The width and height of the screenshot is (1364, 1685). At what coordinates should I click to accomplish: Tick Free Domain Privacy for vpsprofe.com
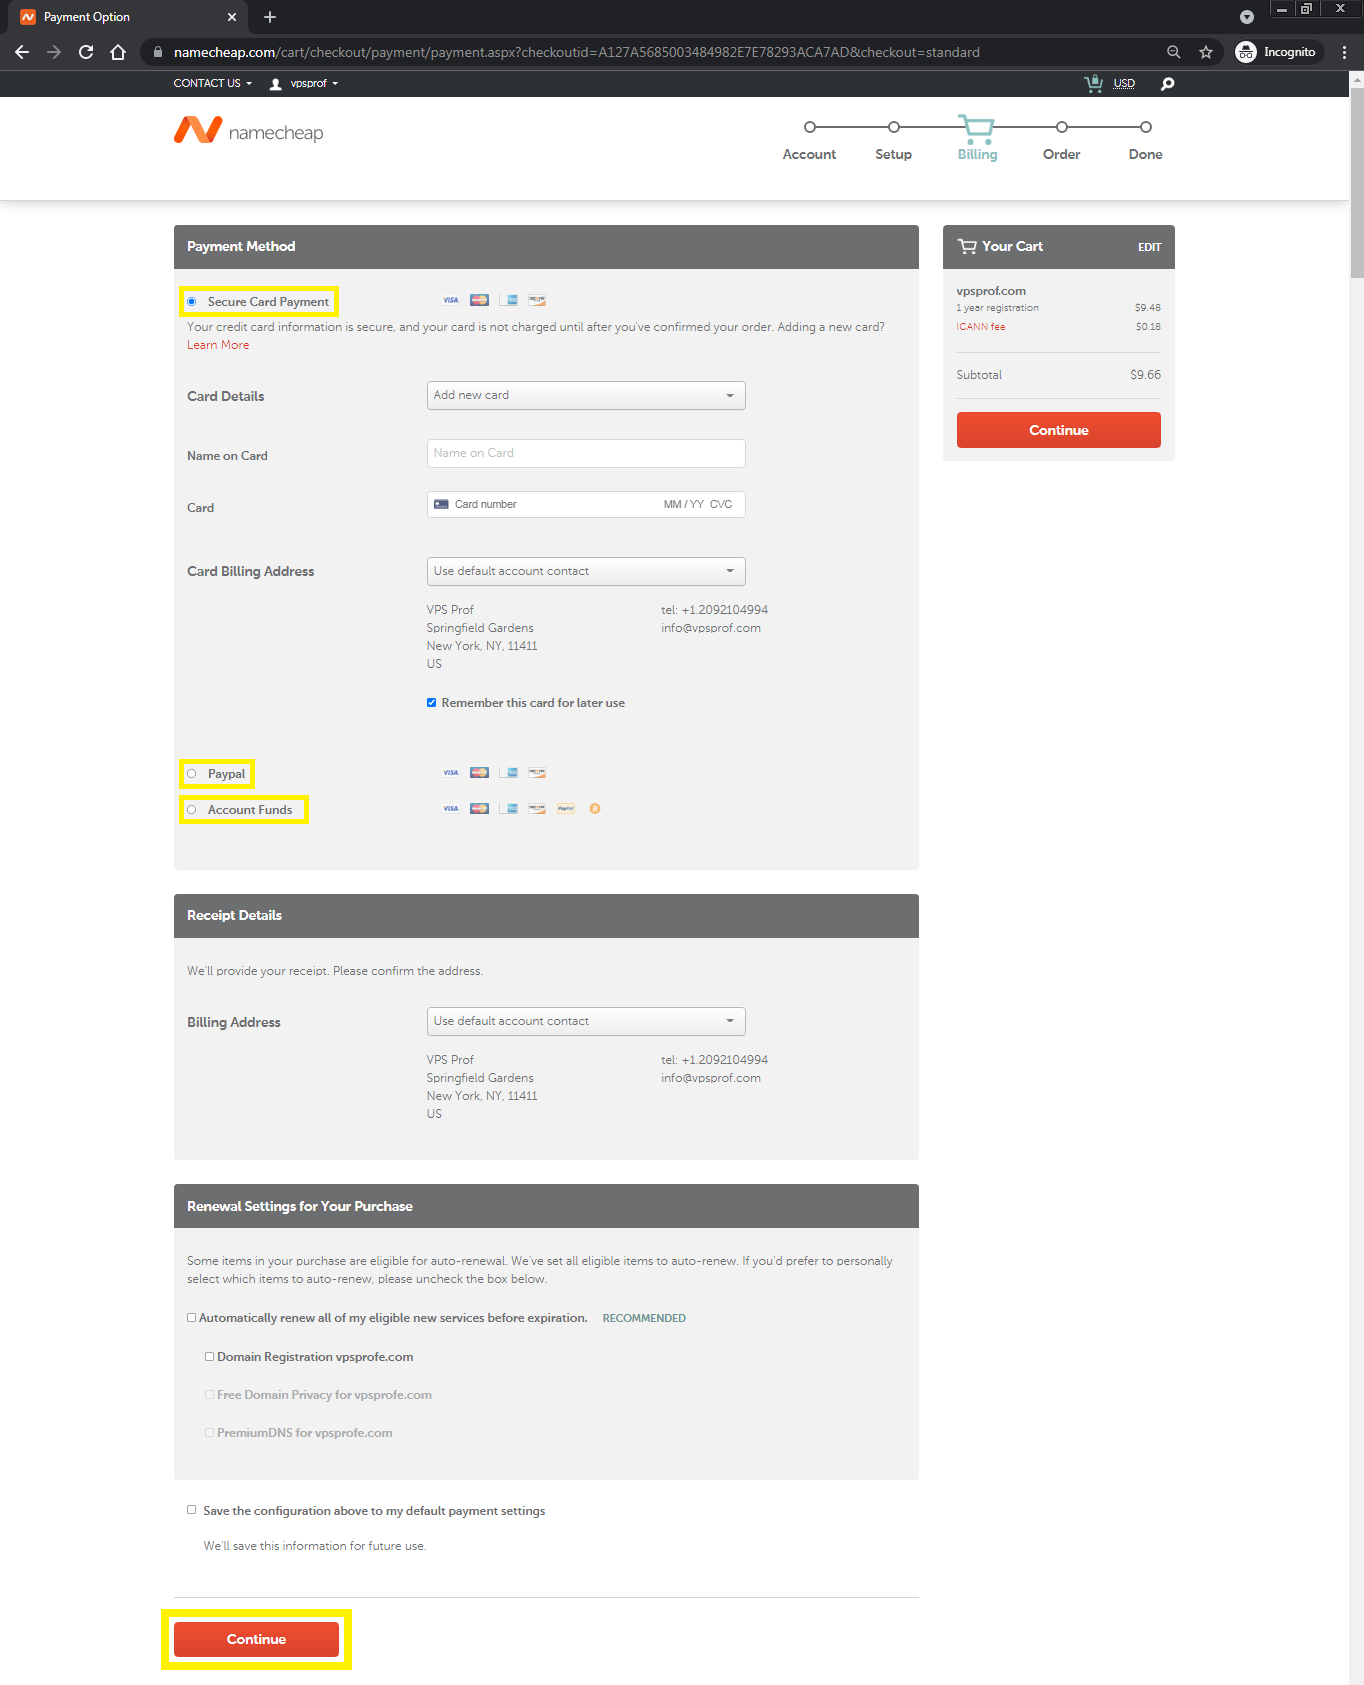click(210, 1395)
